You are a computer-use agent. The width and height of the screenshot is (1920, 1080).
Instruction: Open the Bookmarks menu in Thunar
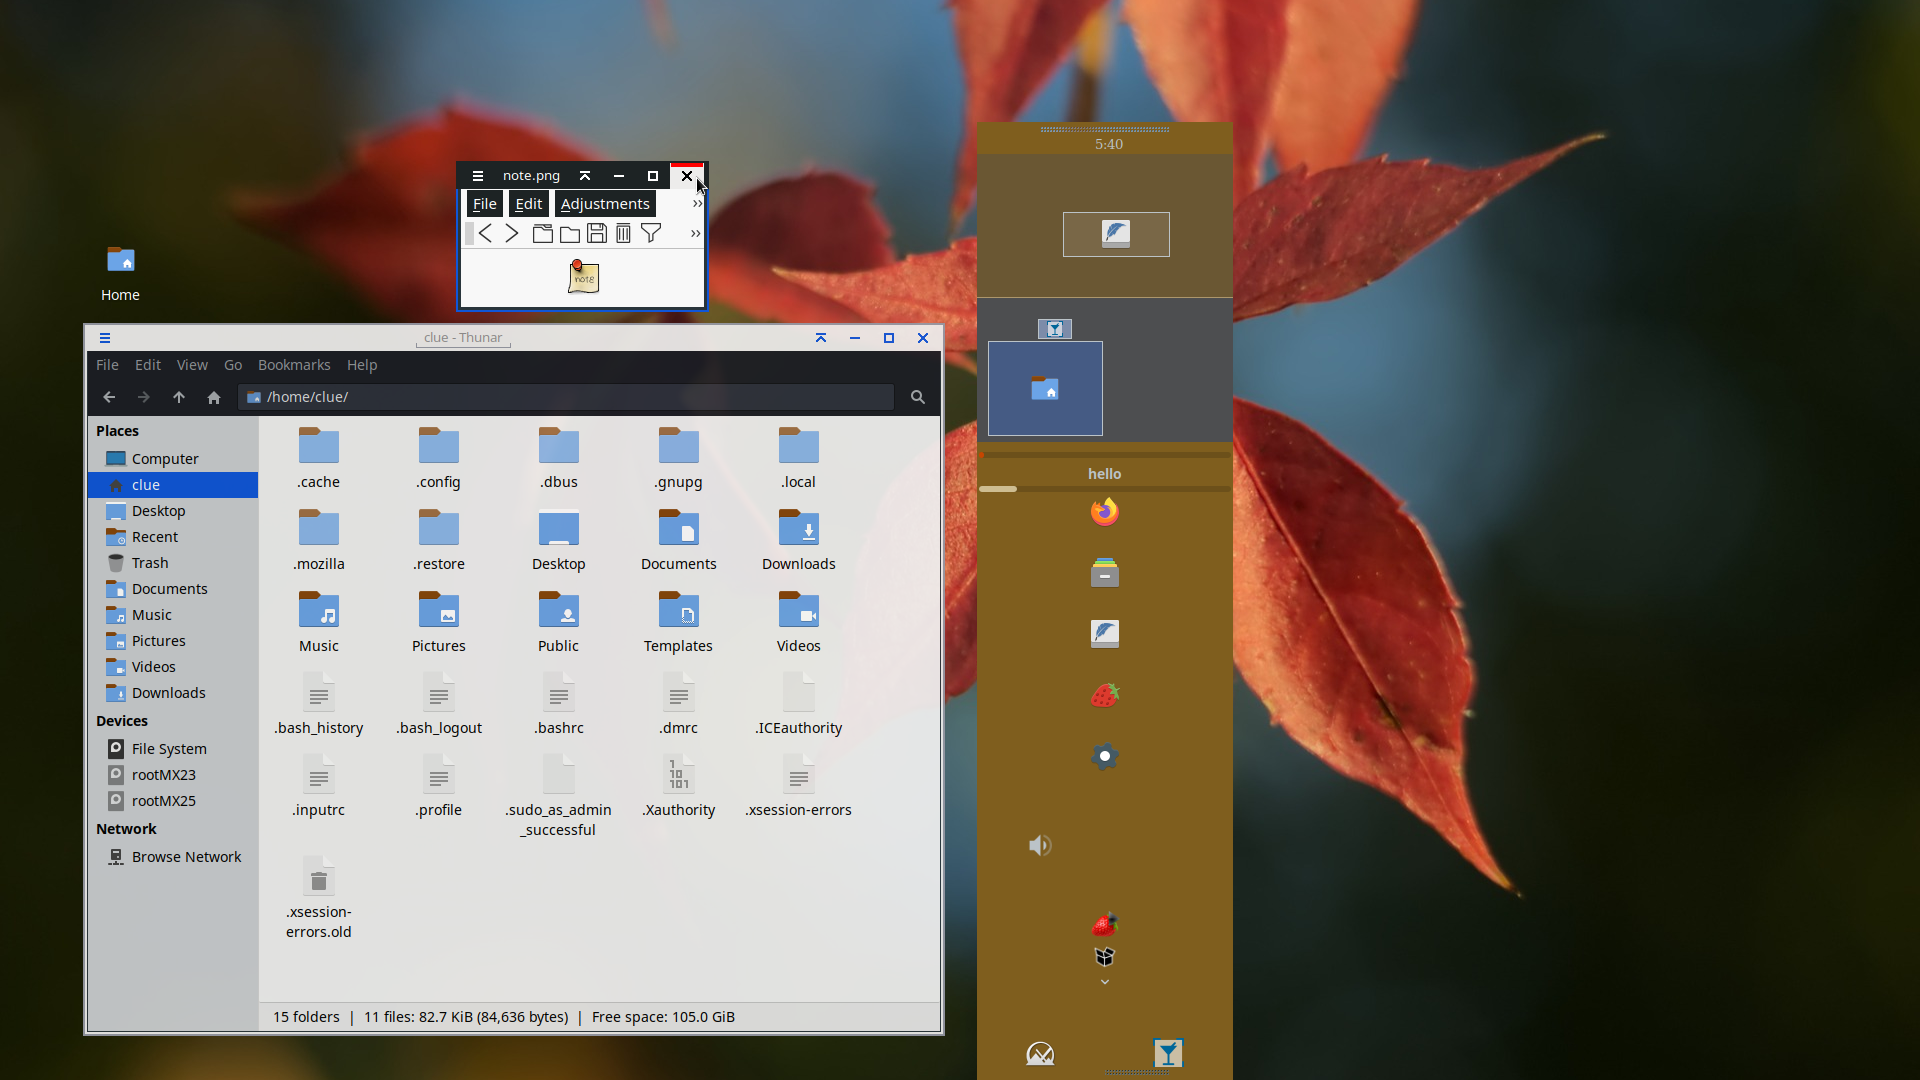(x=293, y=365)
